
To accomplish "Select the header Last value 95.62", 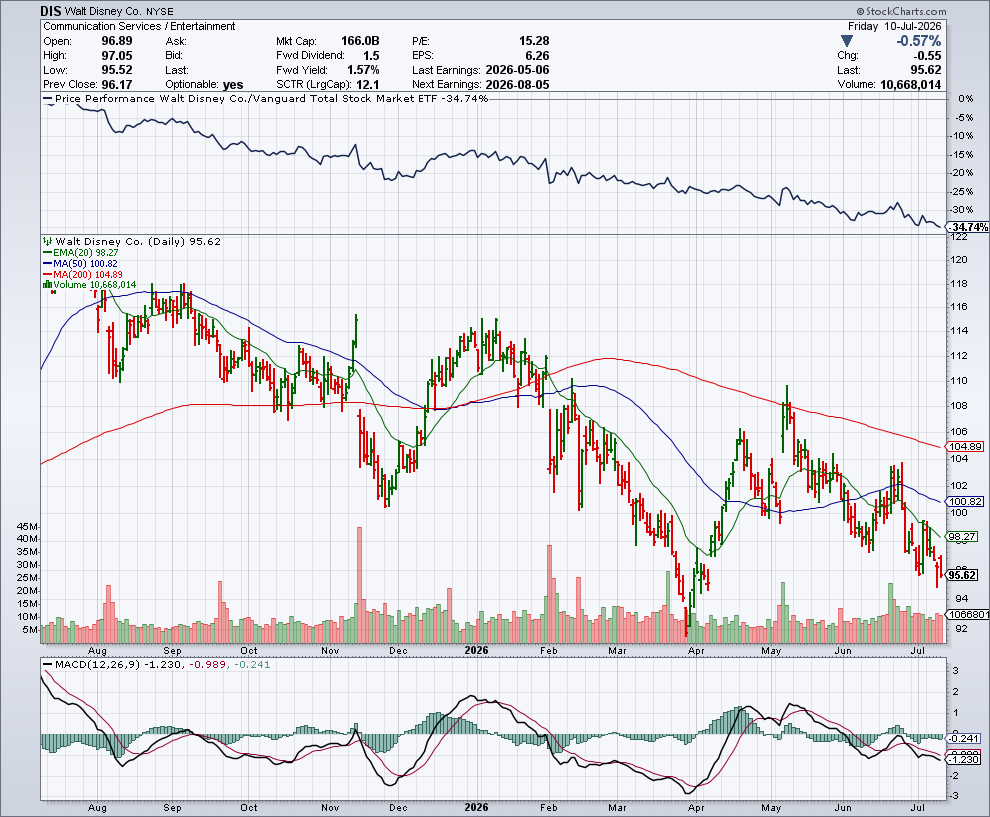I will [x=926, y=70].
